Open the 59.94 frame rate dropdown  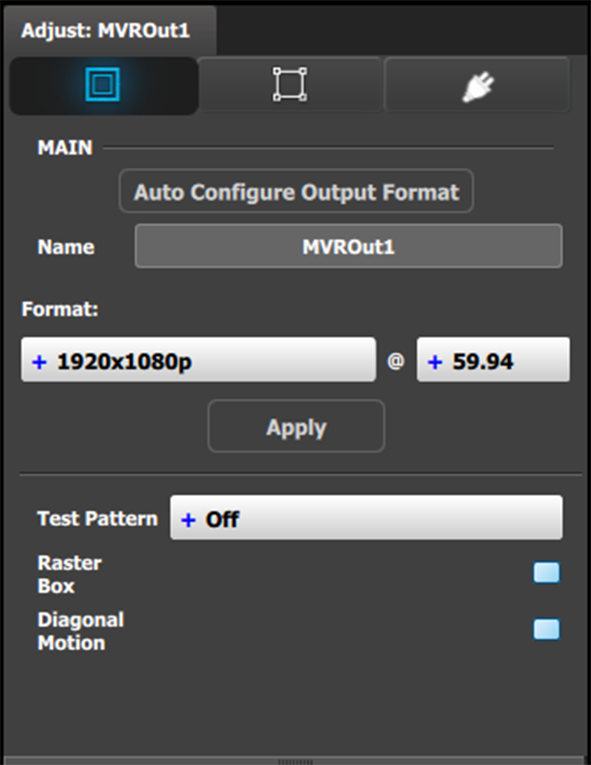[x=493, y=360]
